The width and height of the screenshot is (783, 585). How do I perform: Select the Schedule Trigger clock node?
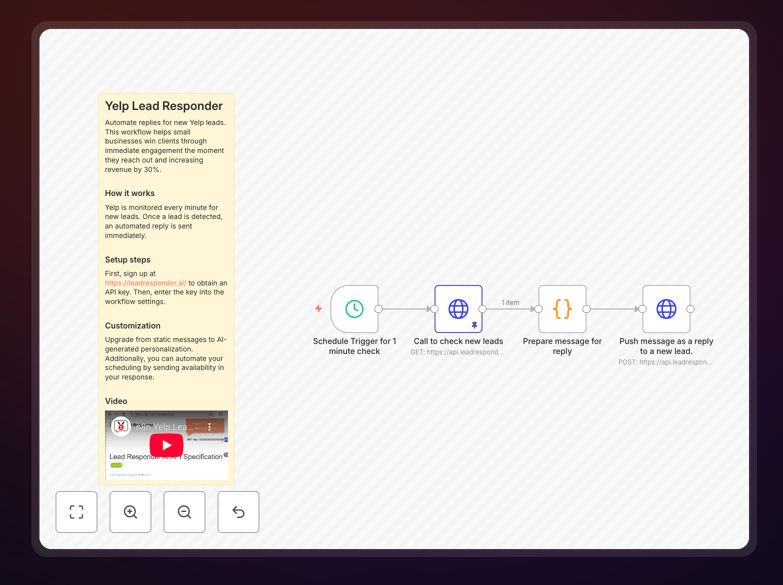pos(355,309)
